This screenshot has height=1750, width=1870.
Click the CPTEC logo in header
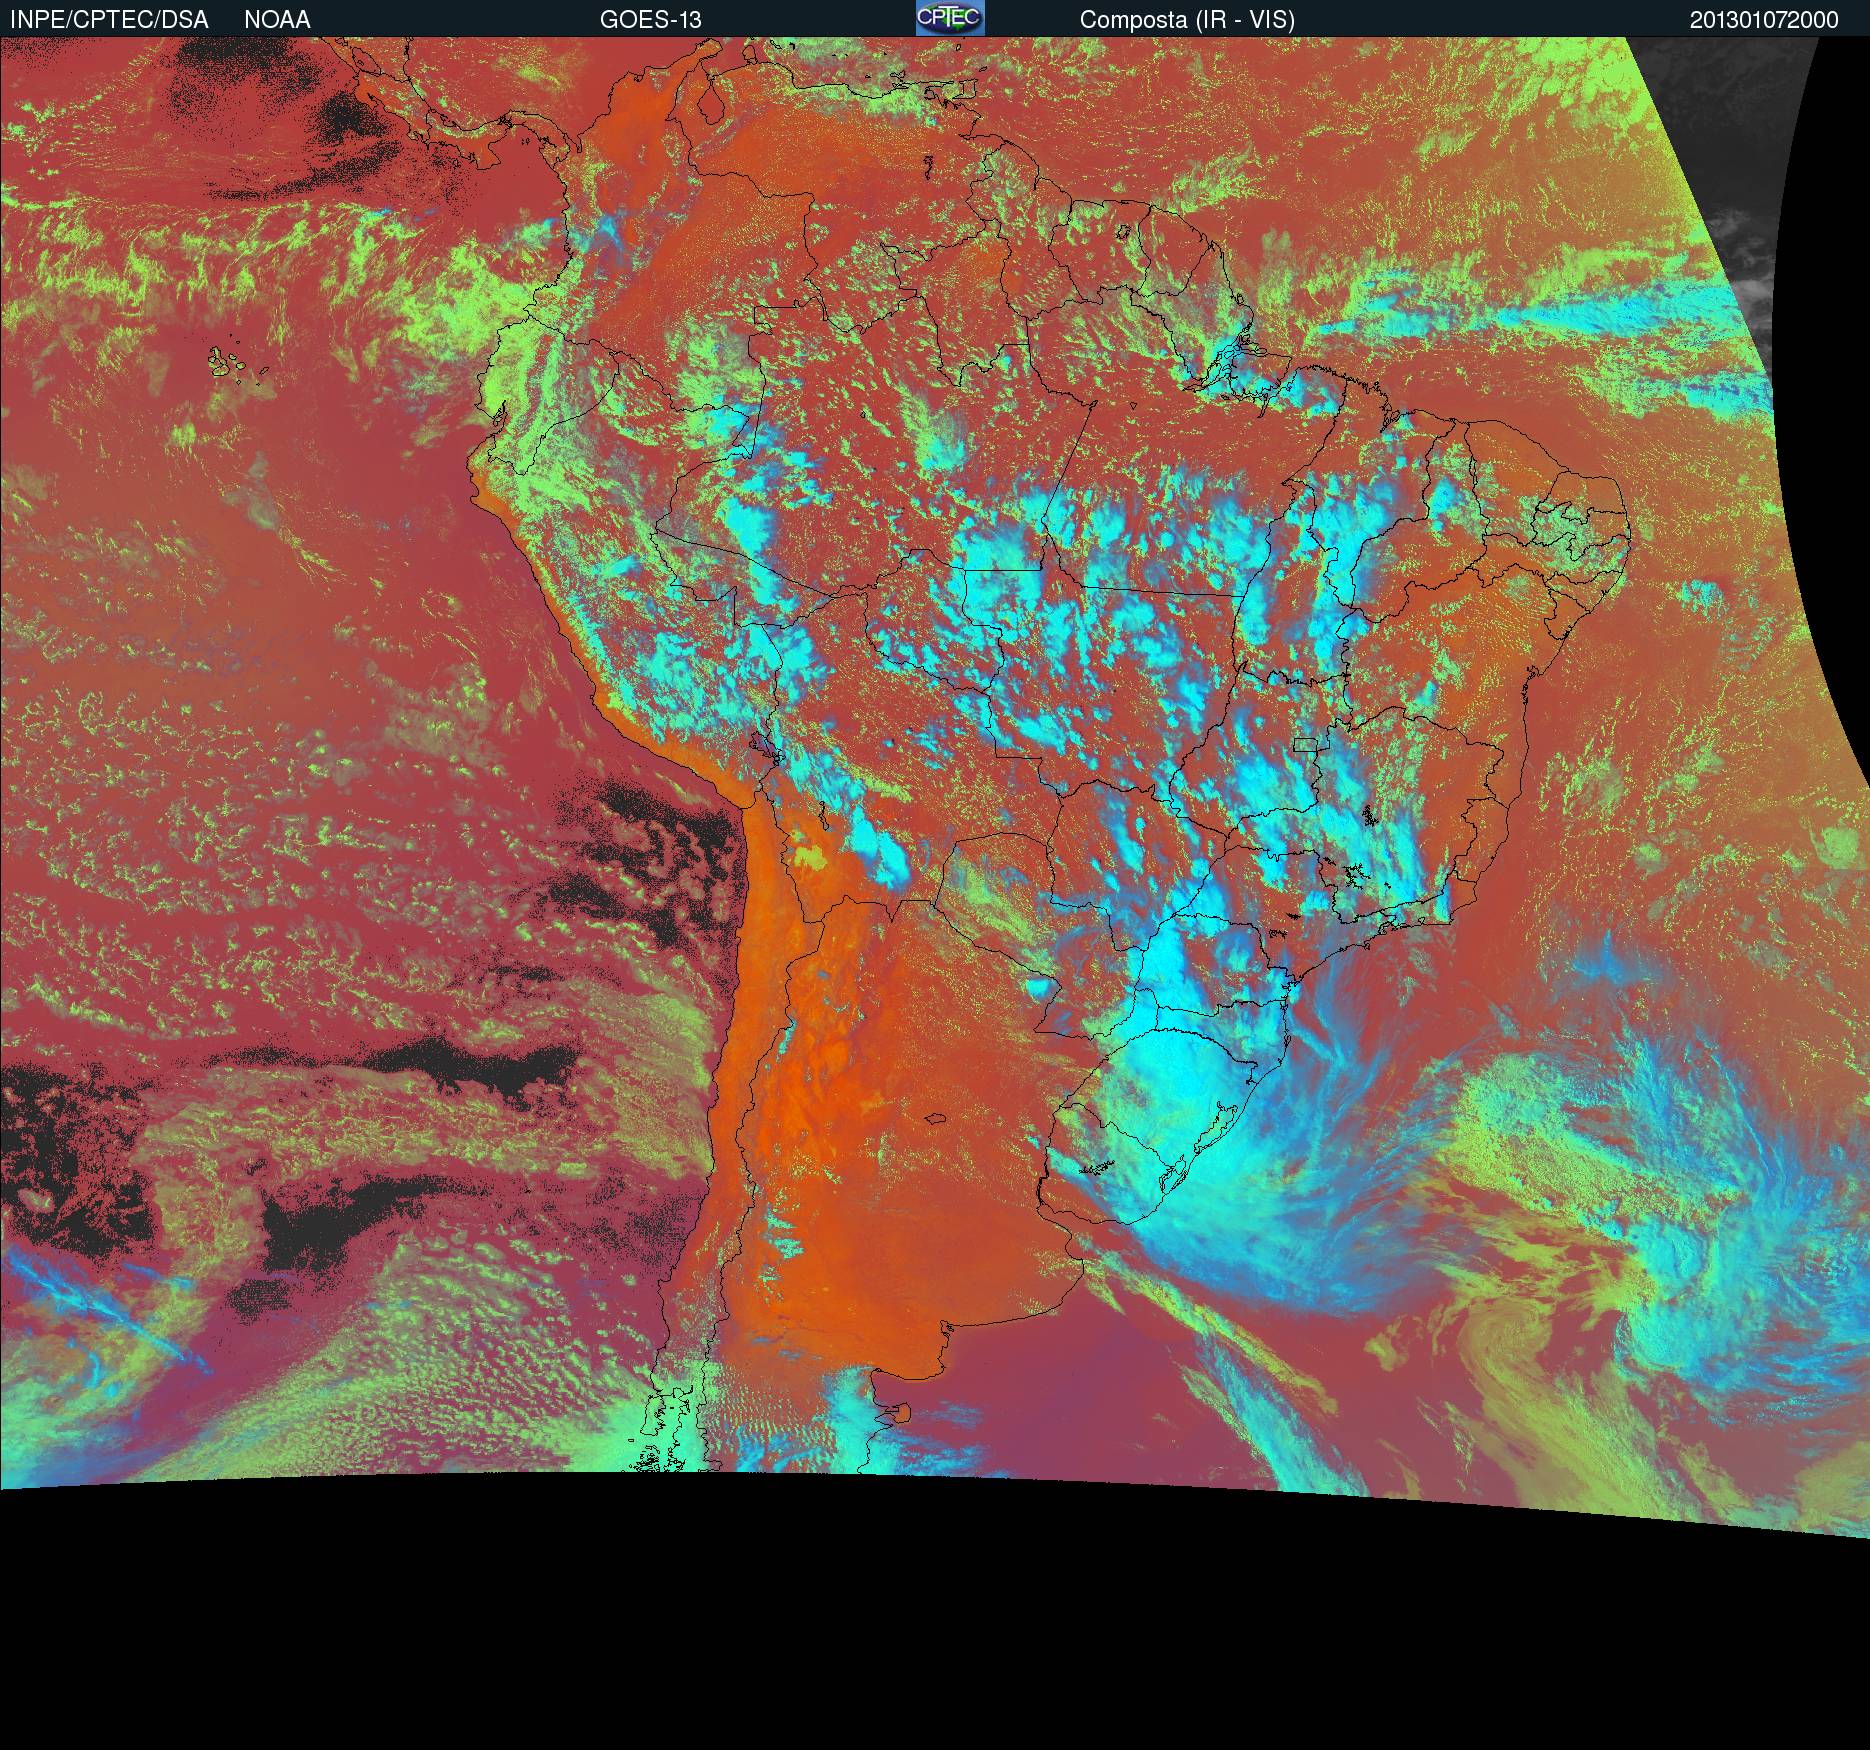point(950,18)
